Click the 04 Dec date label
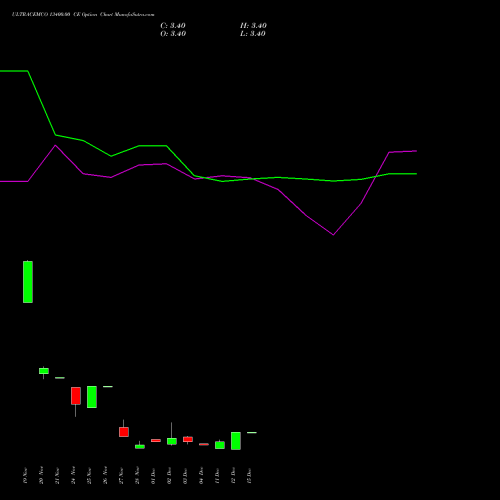This screenshot has height=500, width=500. click(x=201, y=475)
